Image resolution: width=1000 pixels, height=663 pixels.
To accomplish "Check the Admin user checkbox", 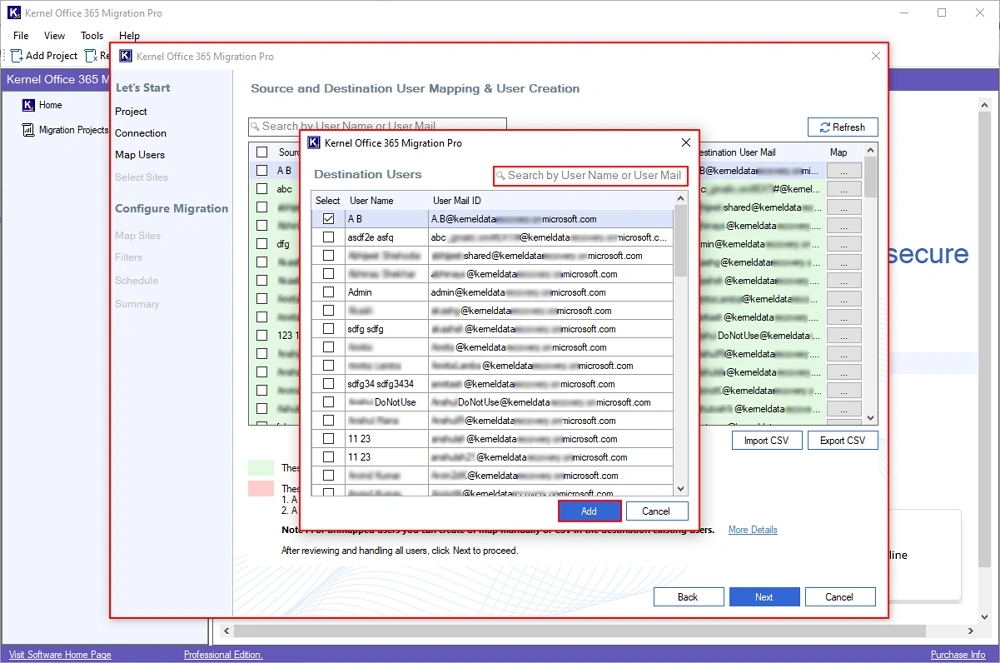I will pos(328,292).
